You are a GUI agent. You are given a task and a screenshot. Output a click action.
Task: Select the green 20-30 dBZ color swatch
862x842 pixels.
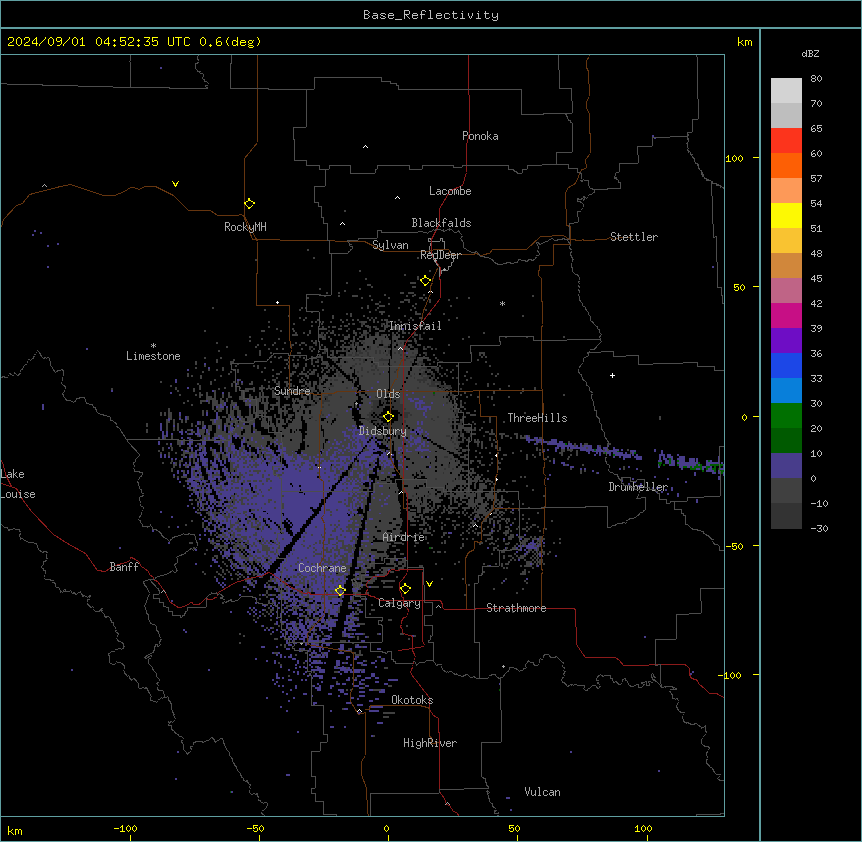[786, 416]
